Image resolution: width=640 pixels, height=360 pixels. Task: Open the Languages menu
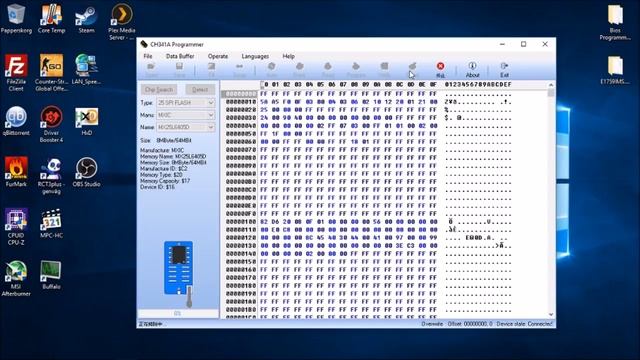tap(255, 56)
